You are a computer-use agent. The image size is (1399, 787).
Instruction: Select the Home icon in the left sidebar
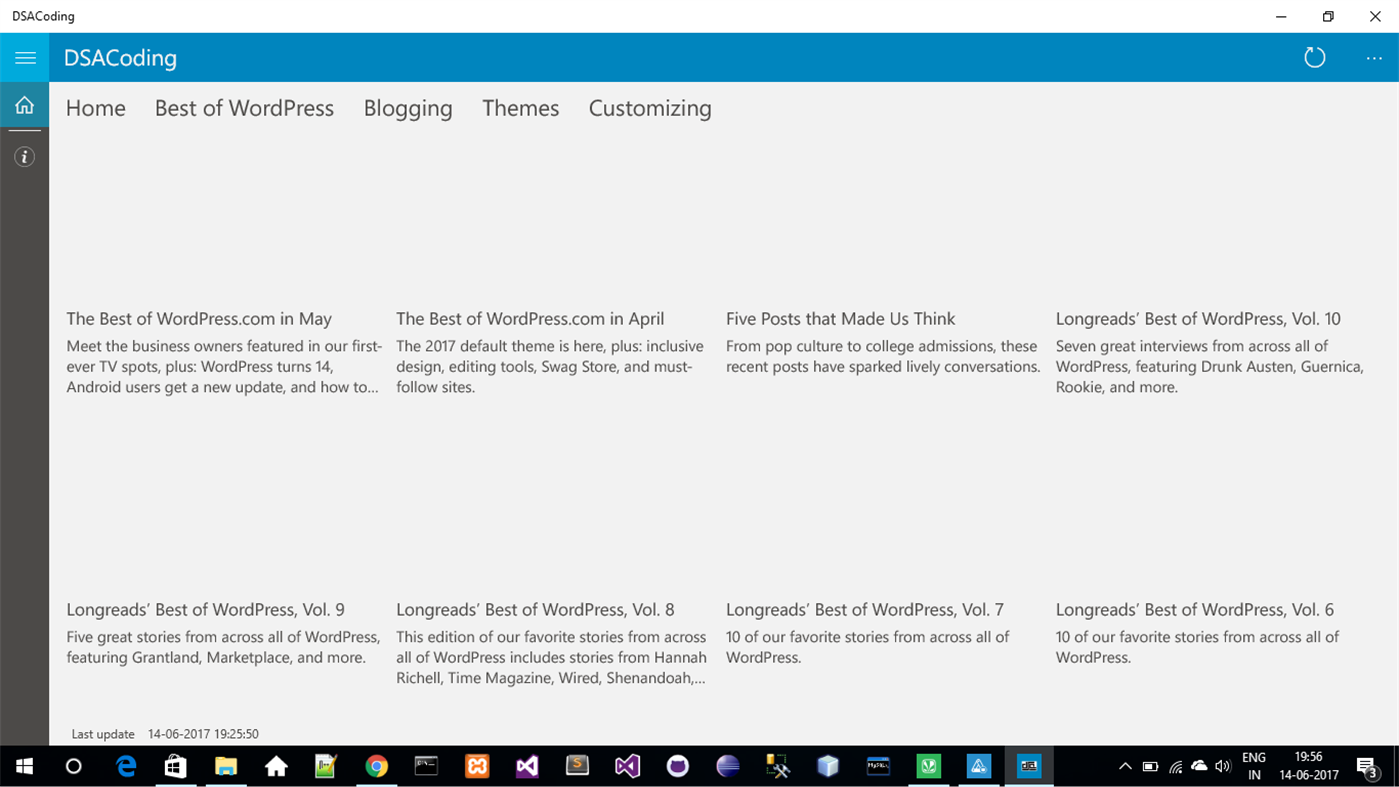pyautogui.click(x=24, y=104)
